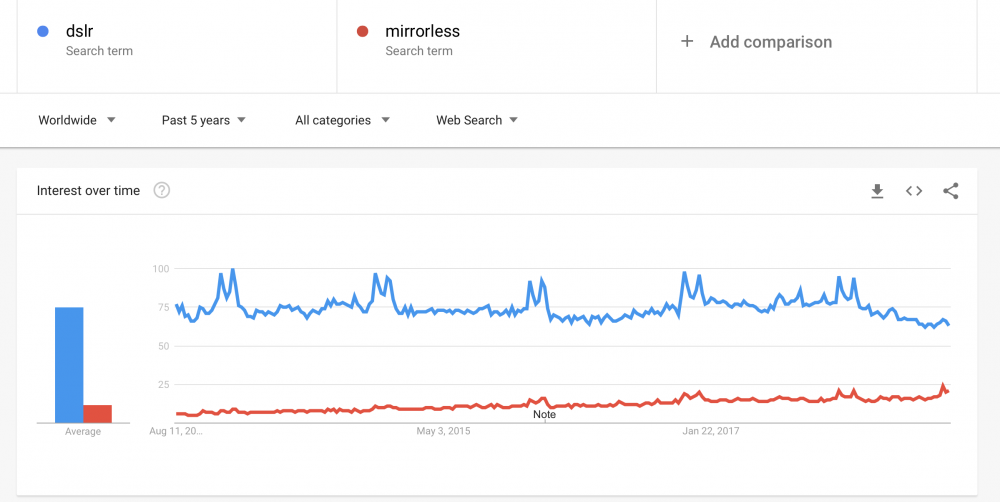Click the blue dslr average bar
1000x502 pixels.
pyautogui.click(x=69, y=365)
